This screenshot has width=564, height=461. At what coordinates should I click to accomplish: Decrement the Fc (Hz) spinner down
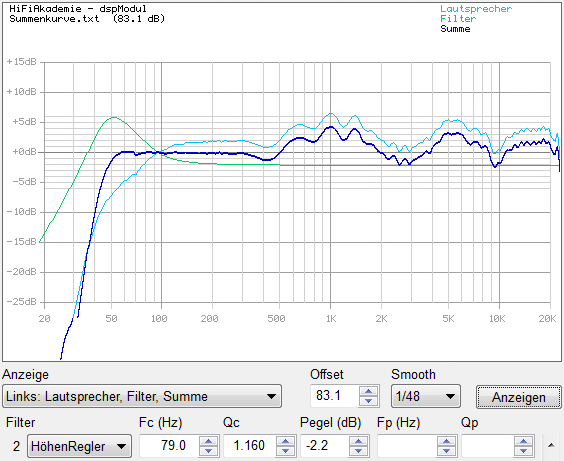click(x=209, y=451)
